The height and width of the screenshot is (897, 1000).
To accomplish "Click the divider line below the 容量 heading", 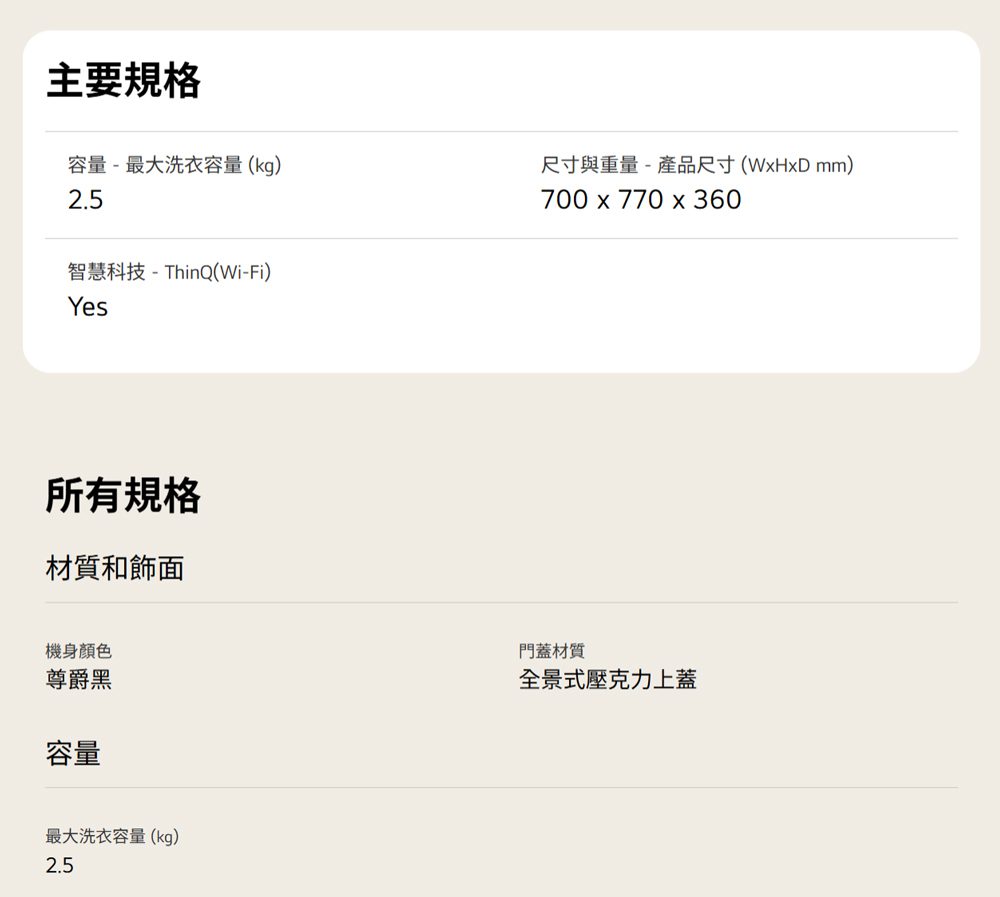I will click(x=500, y=788).
